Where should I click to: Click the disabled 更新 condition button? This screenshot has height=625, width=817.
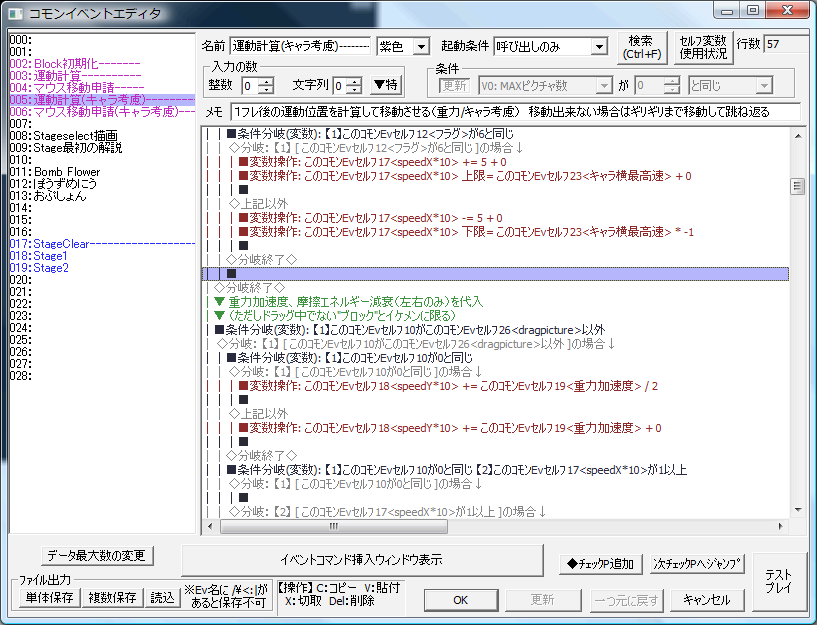[454, 85]
